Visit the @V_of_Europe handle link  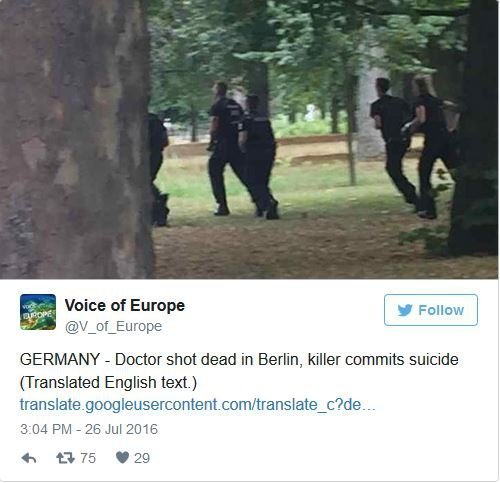[113, 327]
